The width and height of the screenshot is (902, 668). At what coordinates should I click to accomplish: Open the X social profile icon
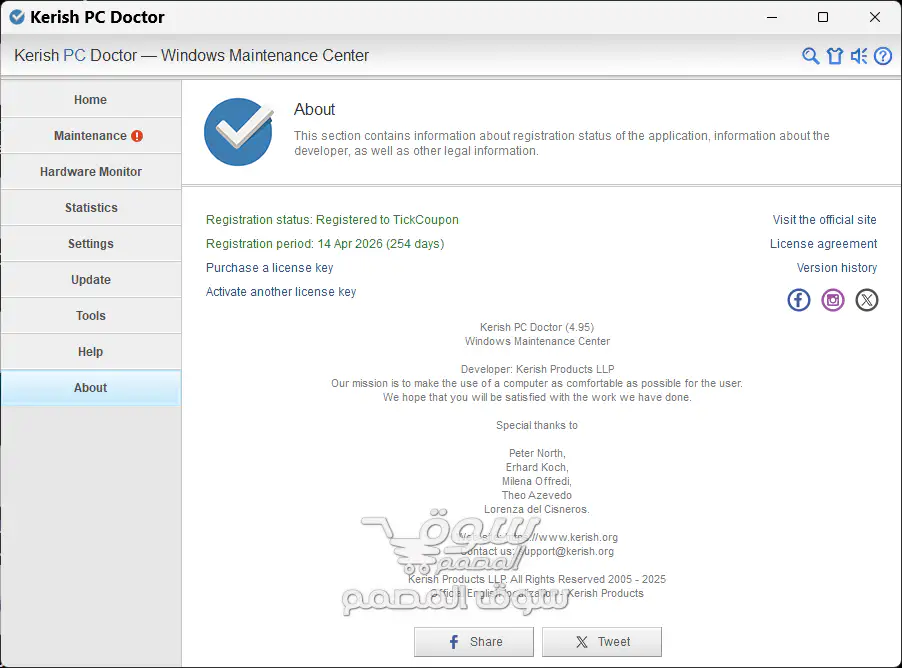[x=866, y=299]
